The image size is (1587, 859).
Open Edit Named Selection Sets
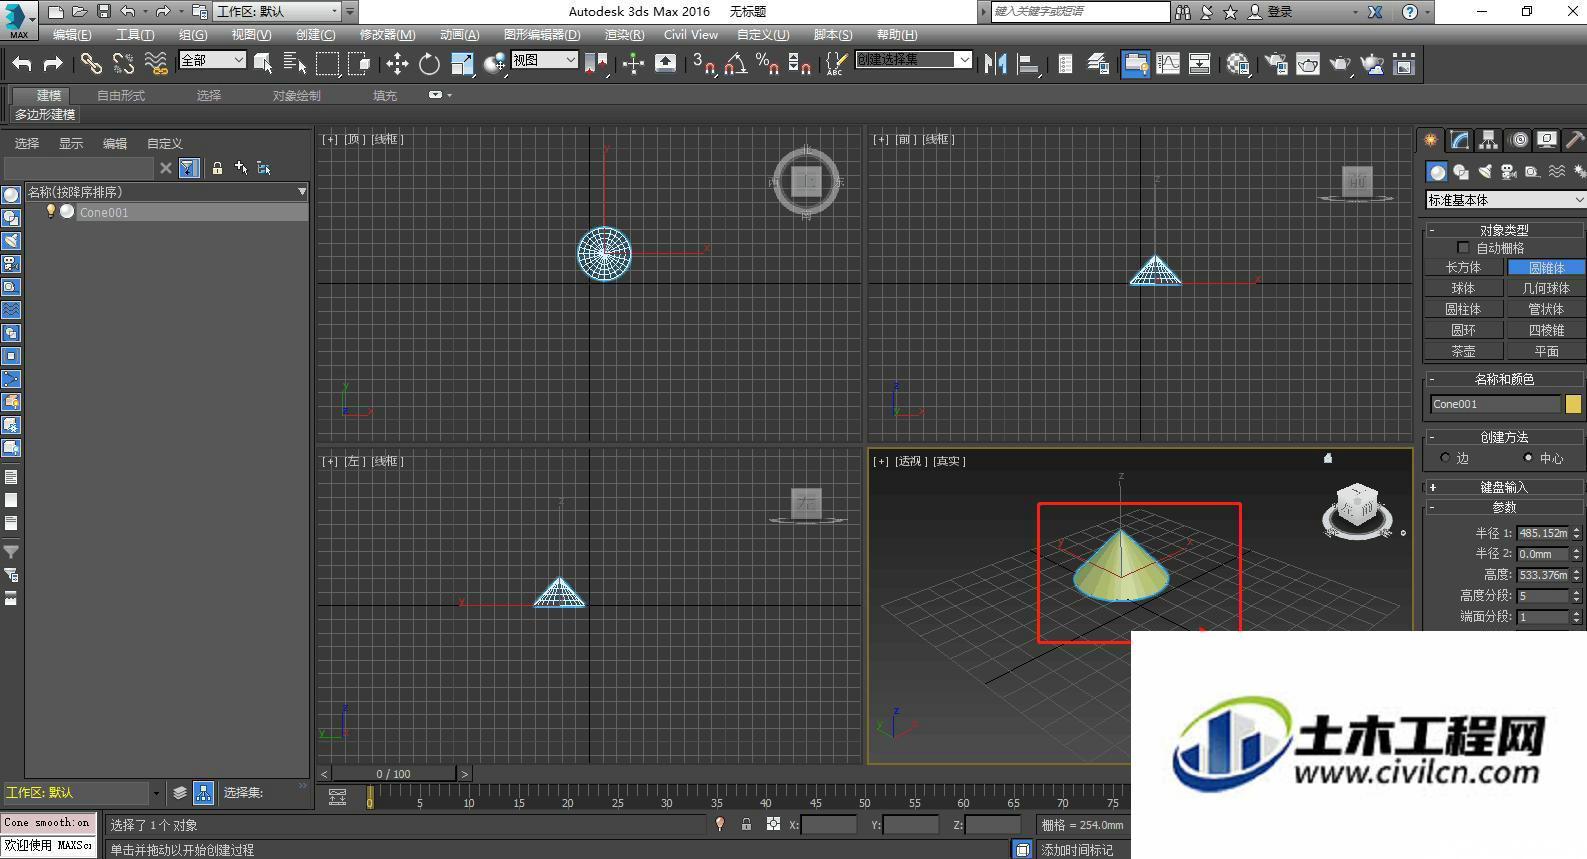point(836,64)
